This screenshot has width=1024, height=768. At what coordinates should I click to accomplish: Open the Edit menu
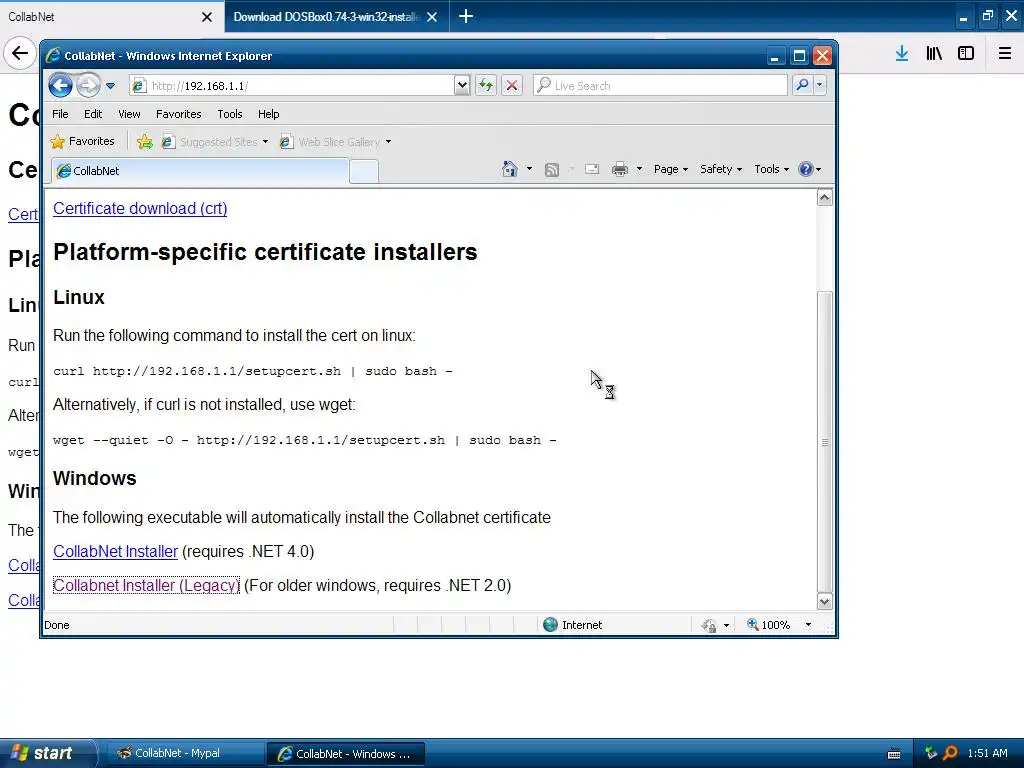[x=93, y=114]
